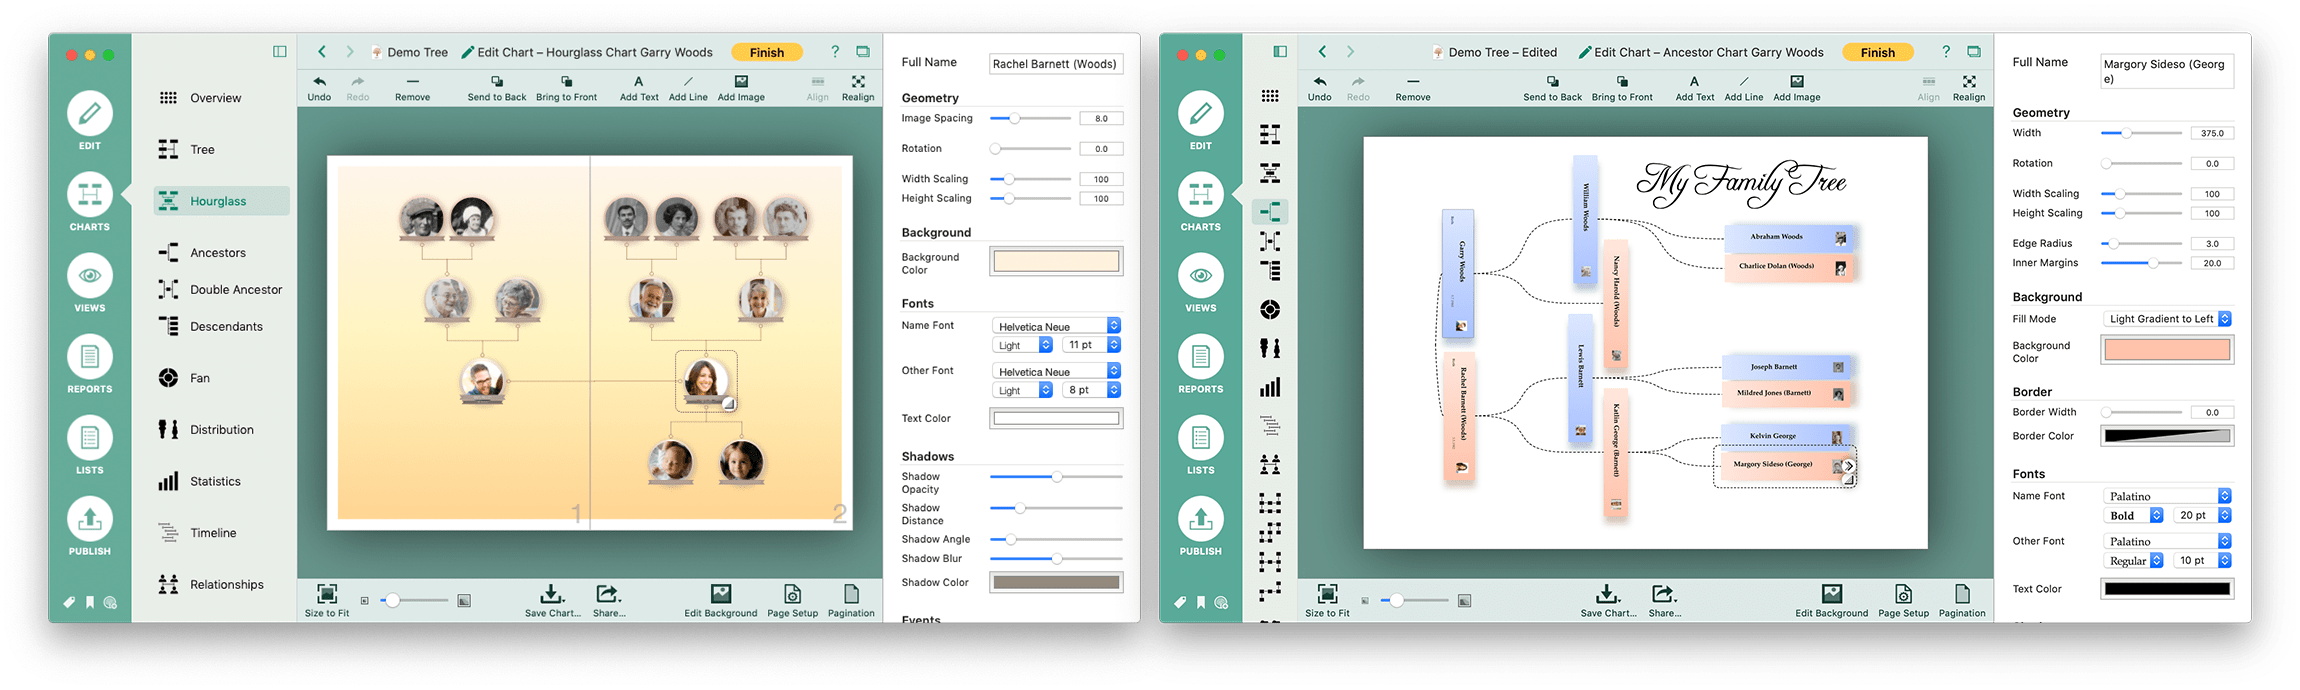The height and width of the screenshot is (690, 2300).
Task: Toggle the inspector panel in the Hourglass Chart window
Action: 863,52
